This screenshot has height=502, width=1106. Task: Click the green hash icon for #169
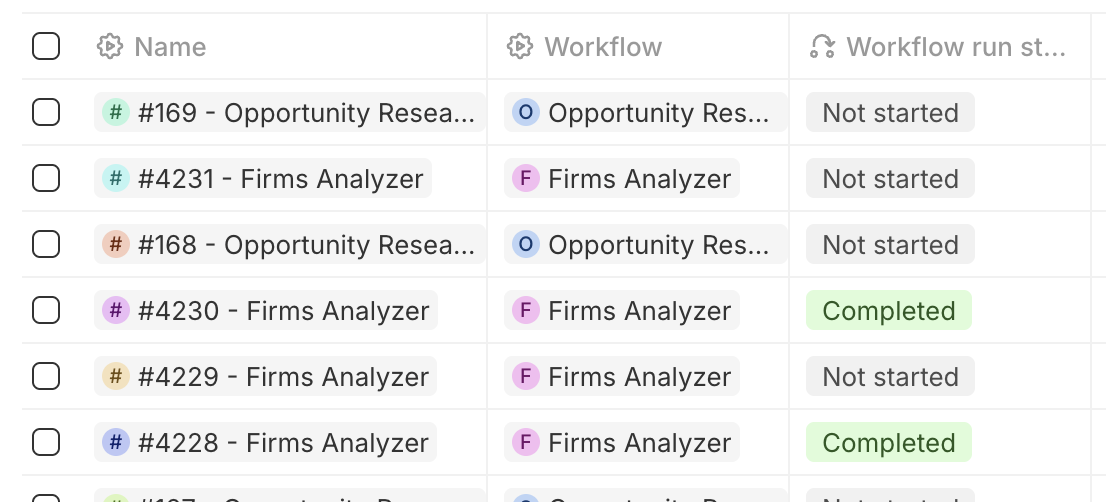[116, 113]
